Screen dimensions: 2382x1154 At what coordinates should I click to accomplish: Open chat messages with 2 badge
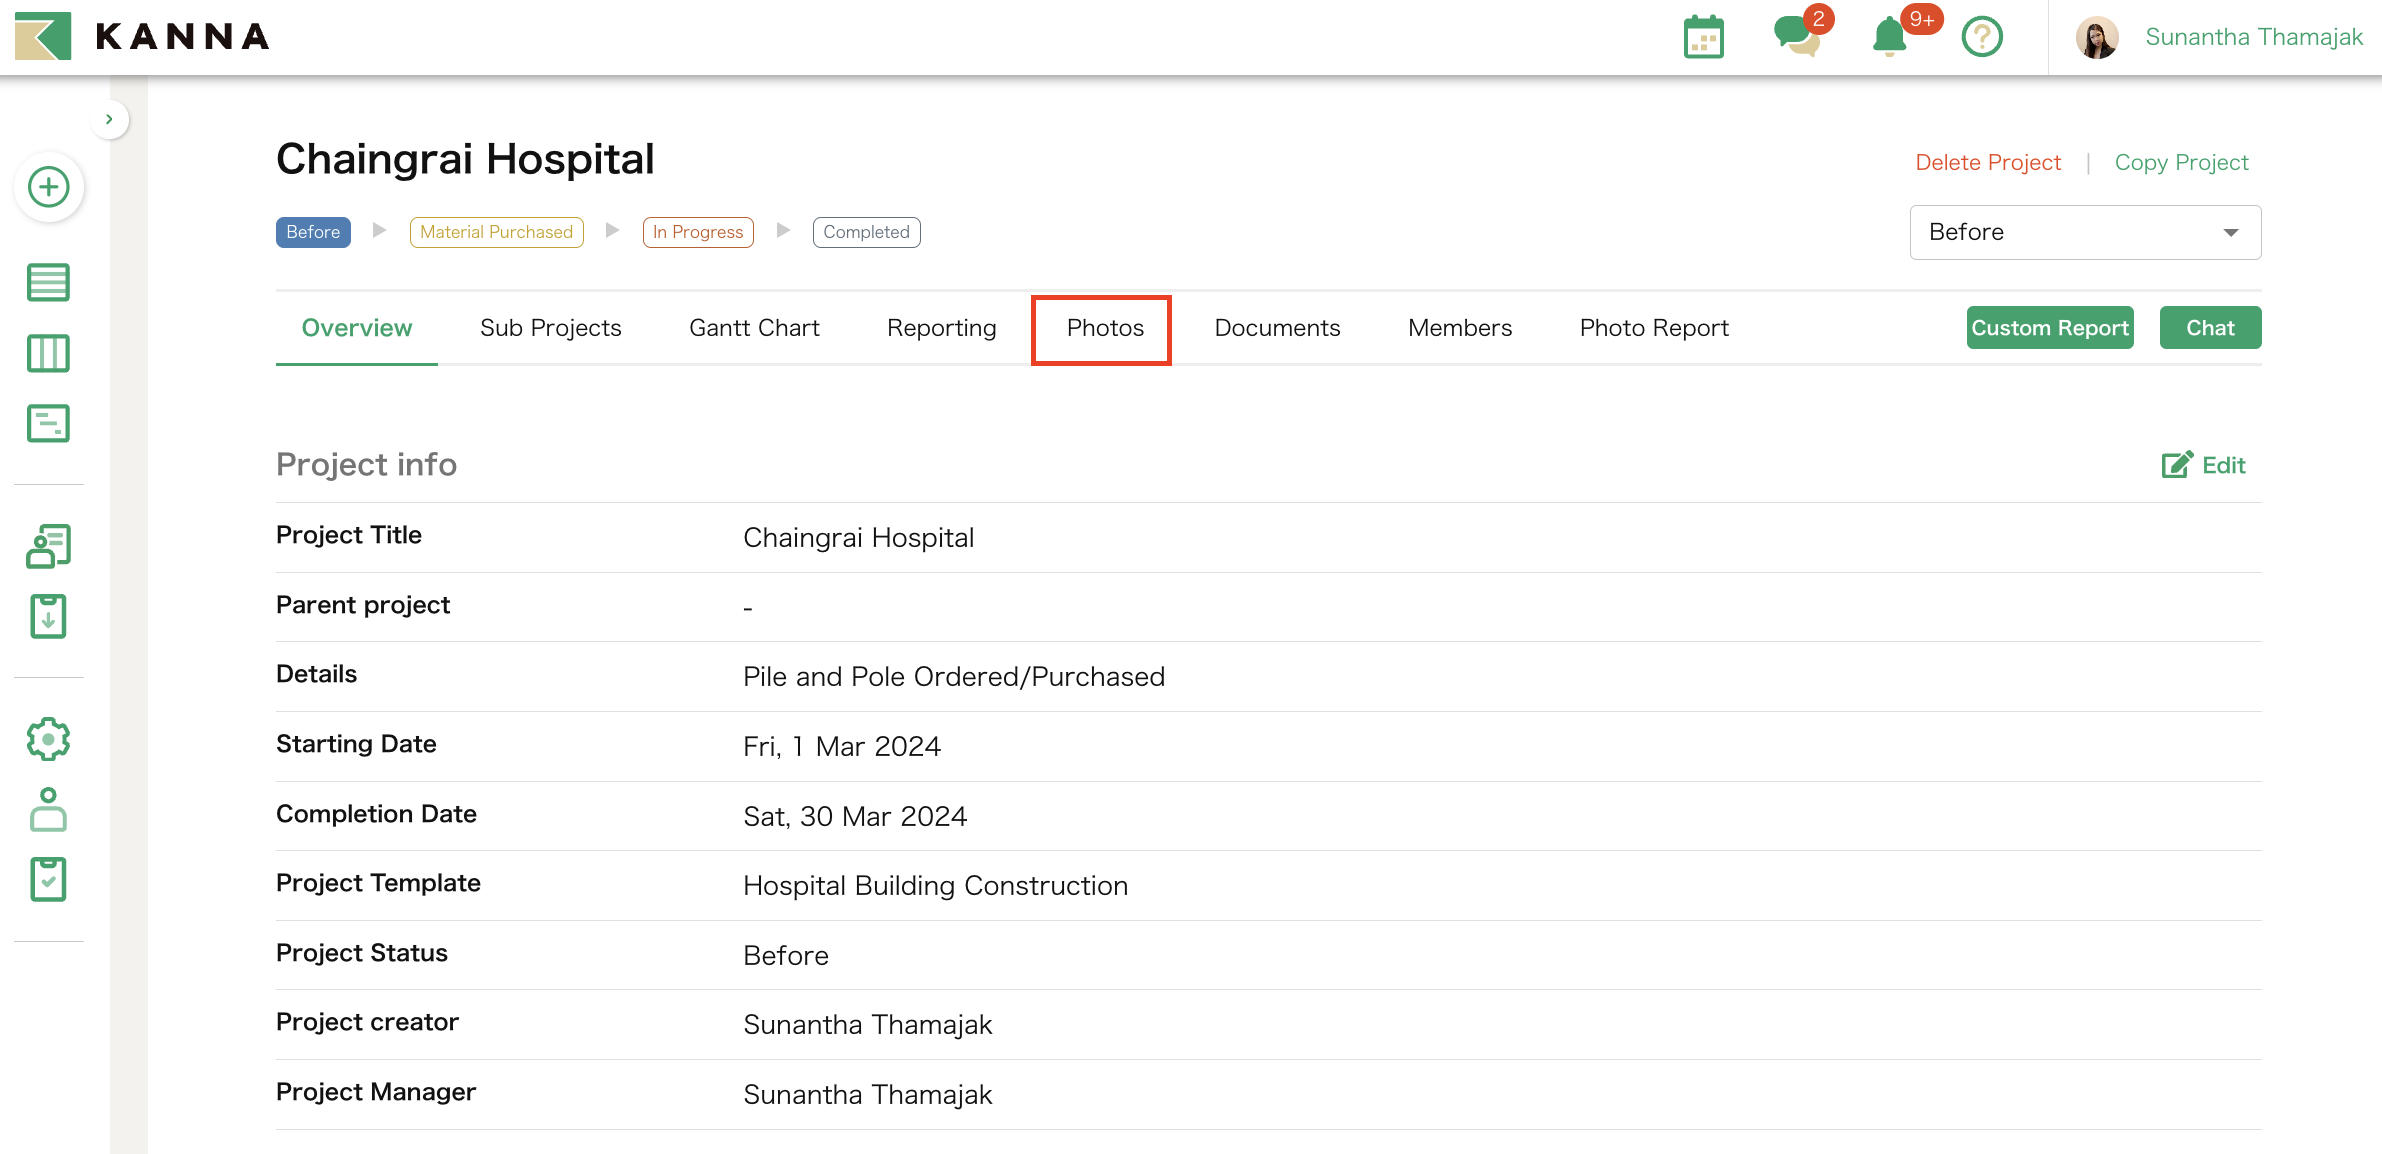click(1796, 36)
